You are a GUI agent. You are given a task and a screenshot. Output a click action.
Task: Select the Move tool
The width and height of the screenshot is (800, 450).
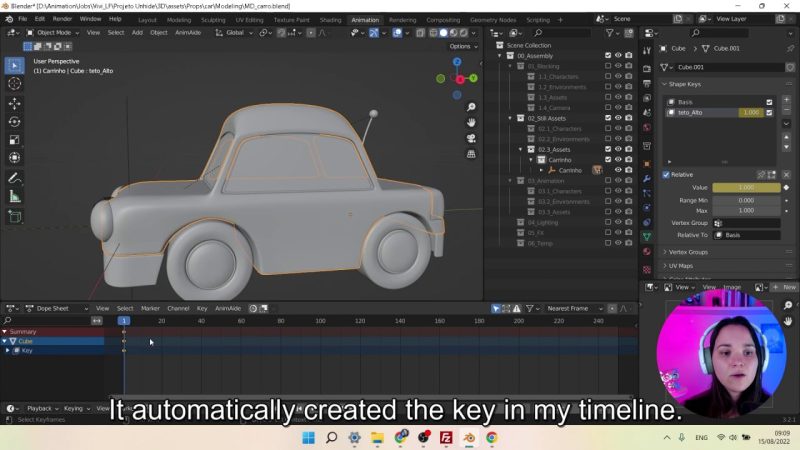pos(14,103)
